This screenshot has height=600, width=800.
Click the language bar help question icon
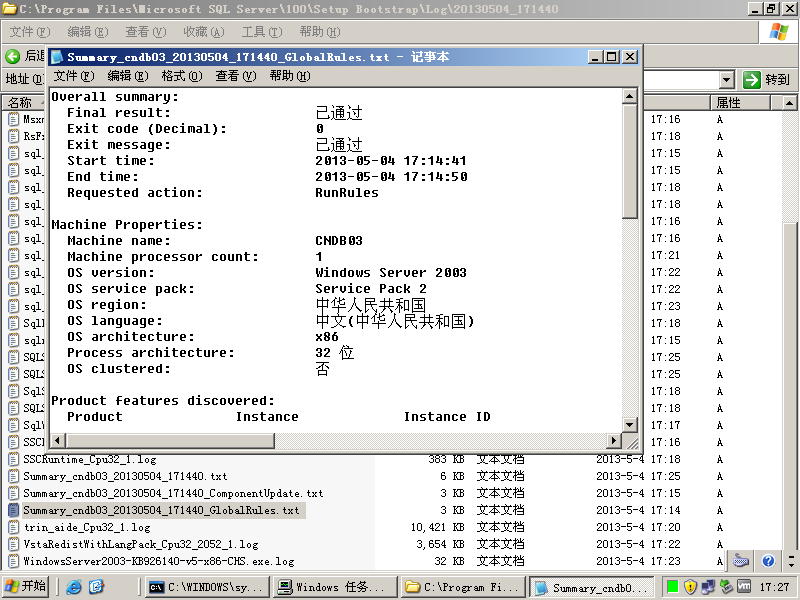tap(768, 561)
